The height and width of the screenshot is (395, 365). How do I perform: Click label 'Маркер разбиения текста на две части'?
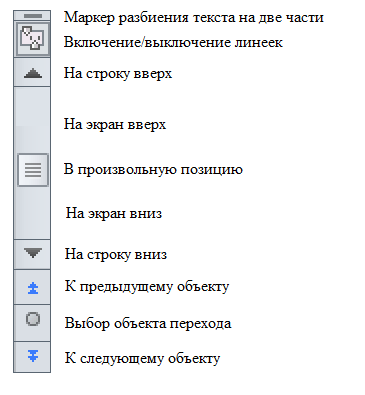194,17
